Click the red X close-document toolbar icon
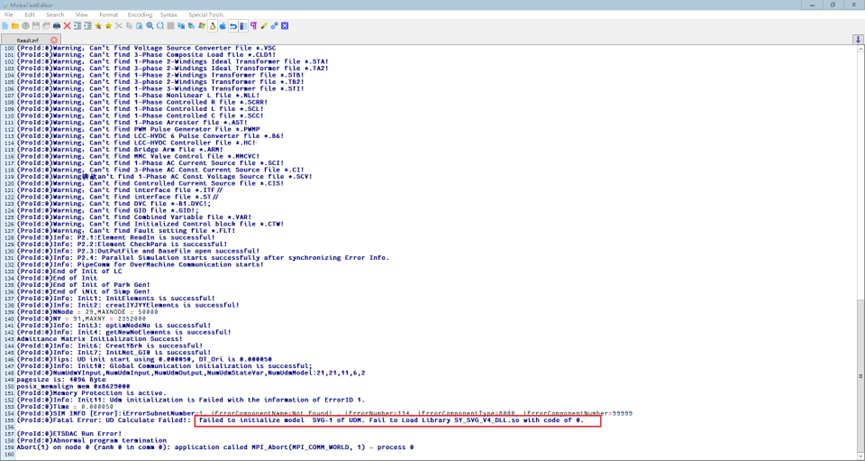Viewport: 865px width, 461px height. [67, 25]
